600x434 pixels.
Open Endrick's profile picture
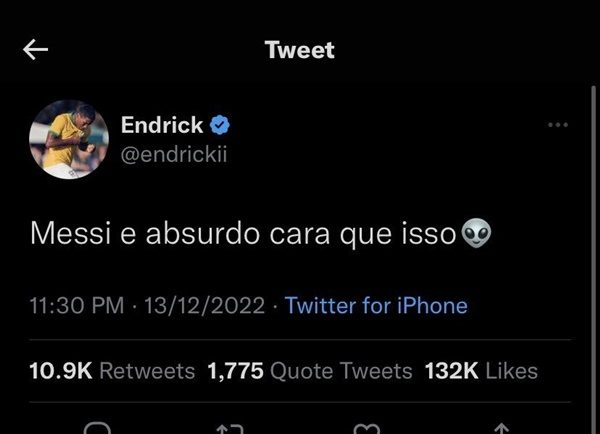click(69, 139)
